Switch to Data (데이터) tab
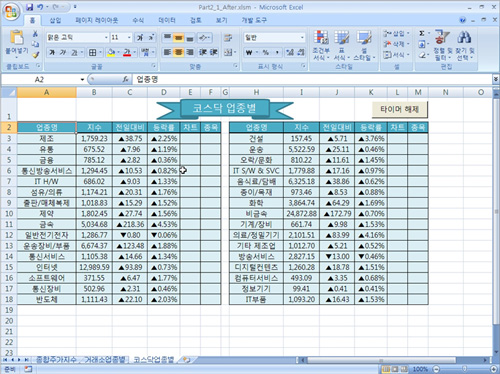Screen dimensions: 500x374 click(x=167, y=20)
